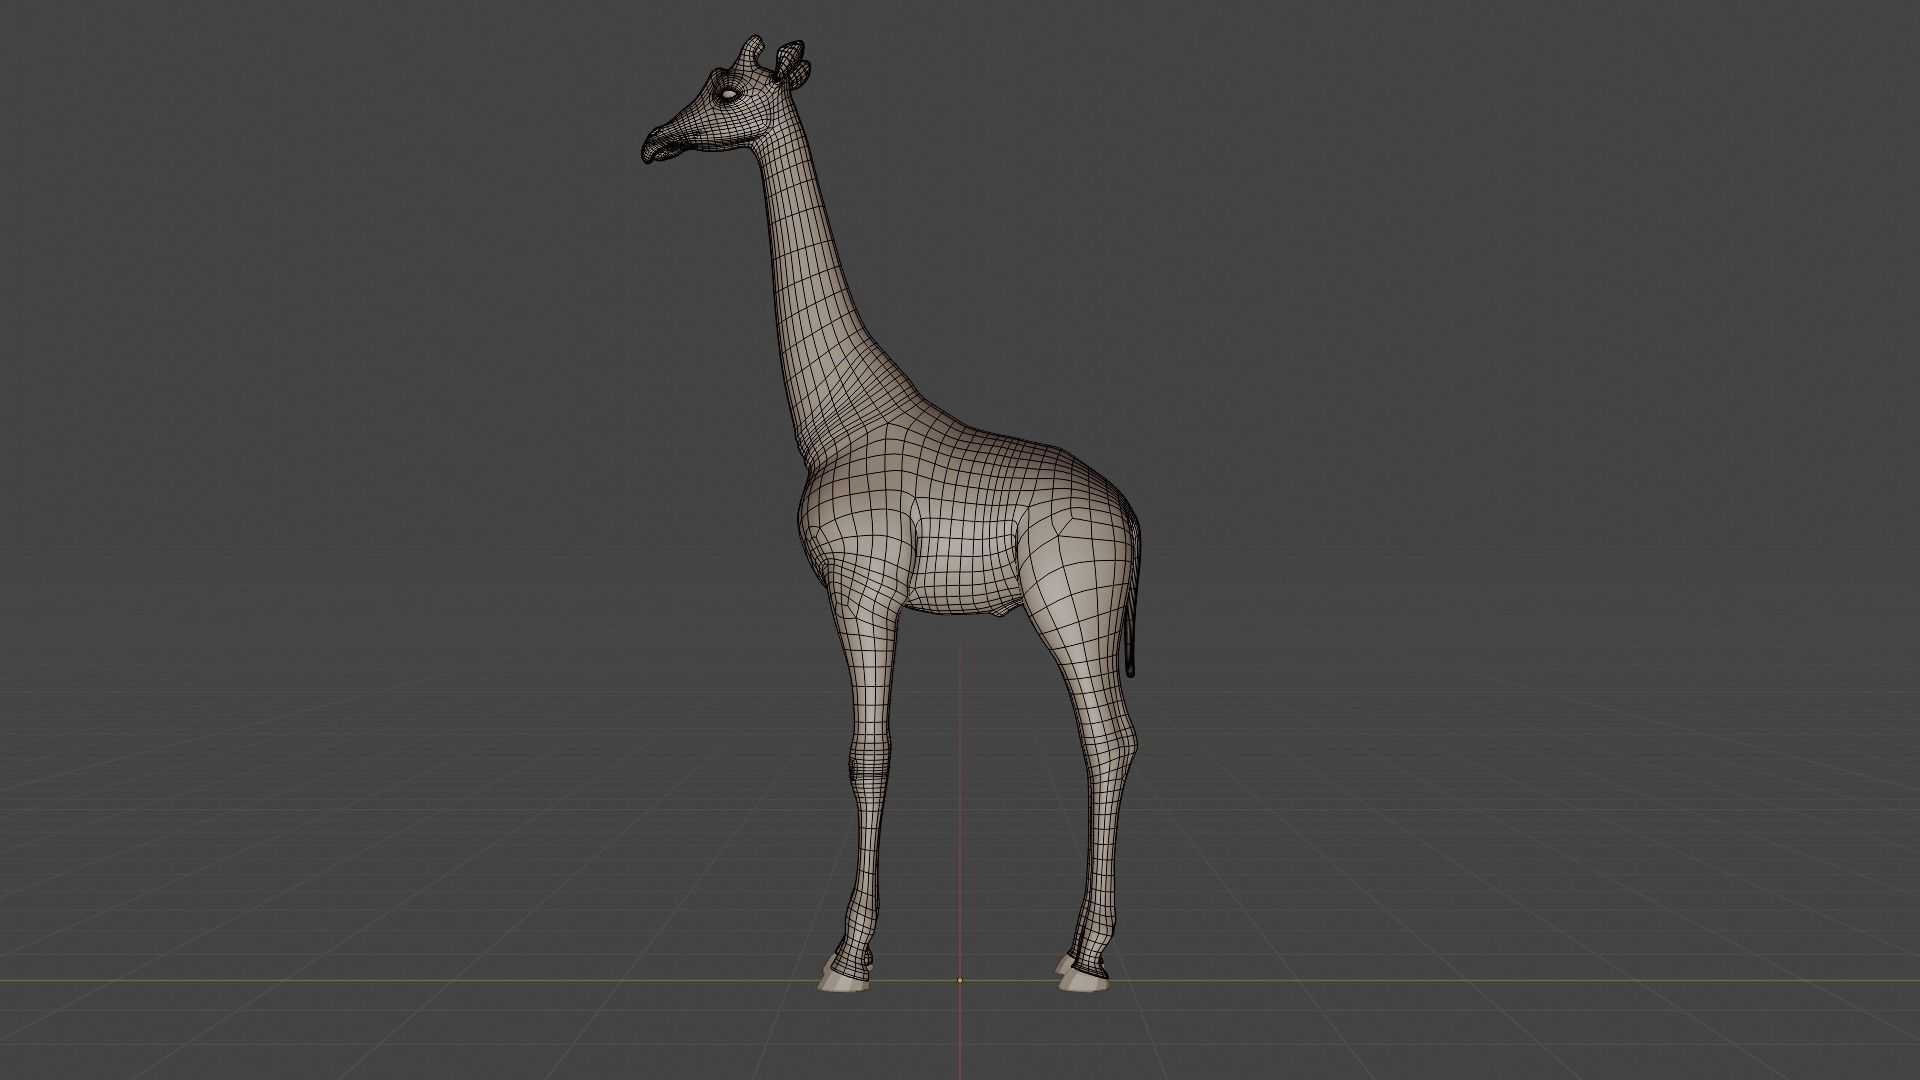The image size is (1920, 1080).
Task: Click the giraffe's rear hoof
Action: (1086, 980)
